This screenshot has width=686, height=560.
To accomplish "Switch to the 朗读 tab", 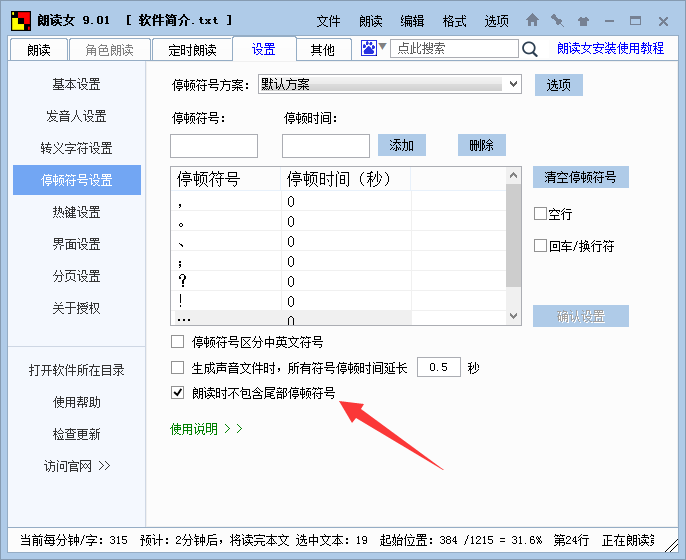I will pyautogui.click(x=38, y=50).
